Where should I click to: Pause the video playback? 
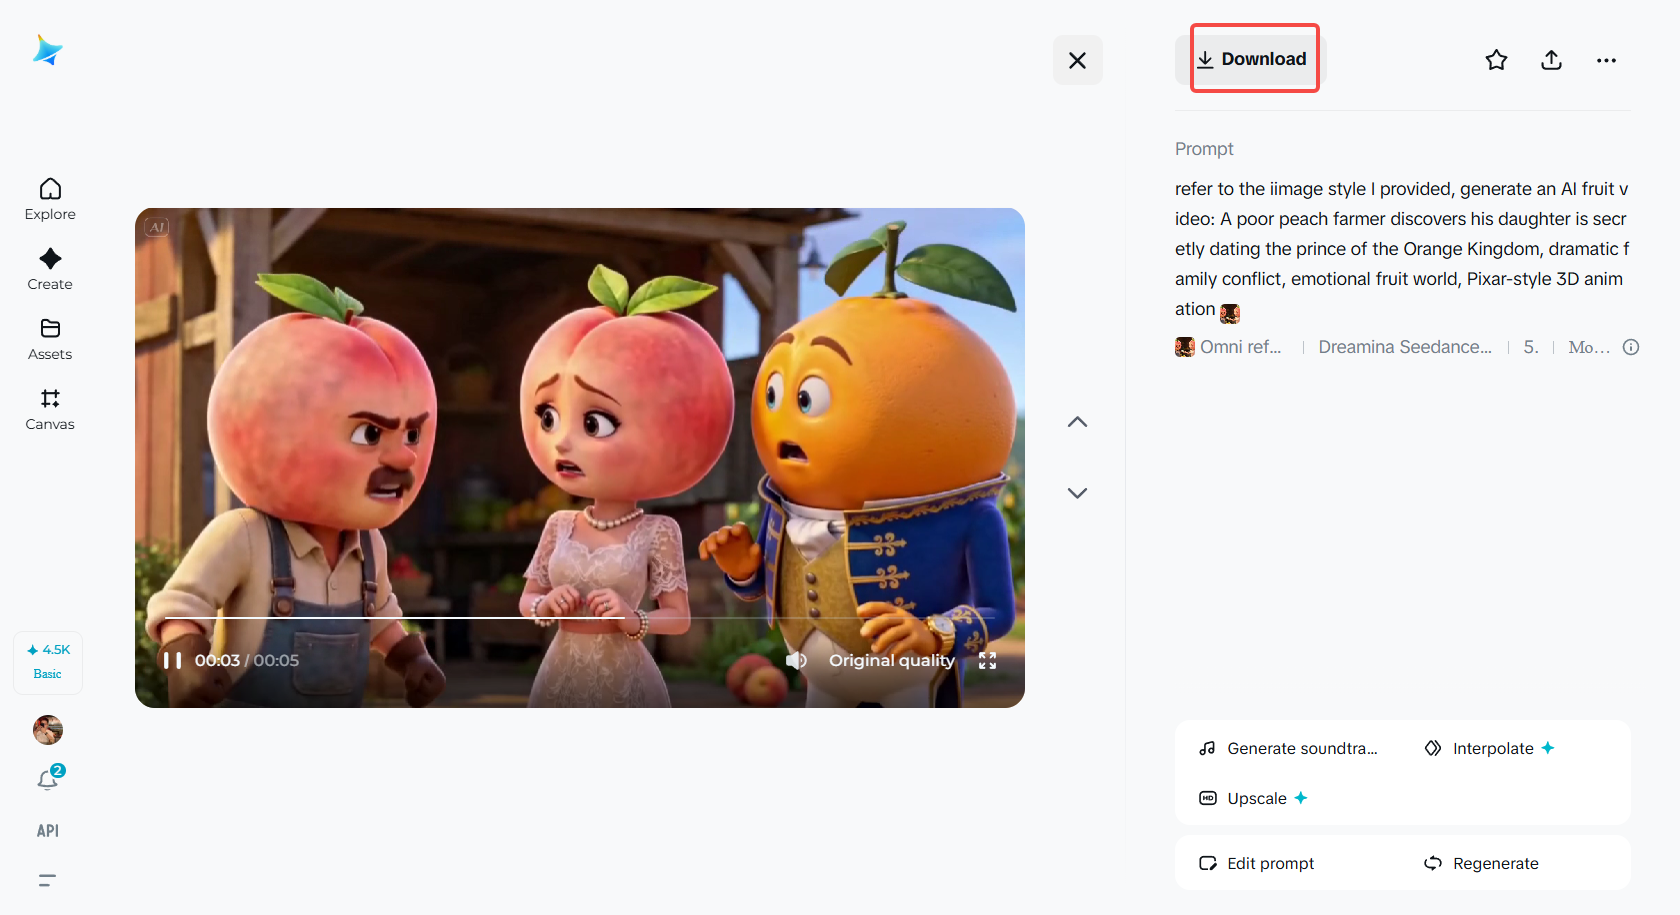tap(173, 660)
